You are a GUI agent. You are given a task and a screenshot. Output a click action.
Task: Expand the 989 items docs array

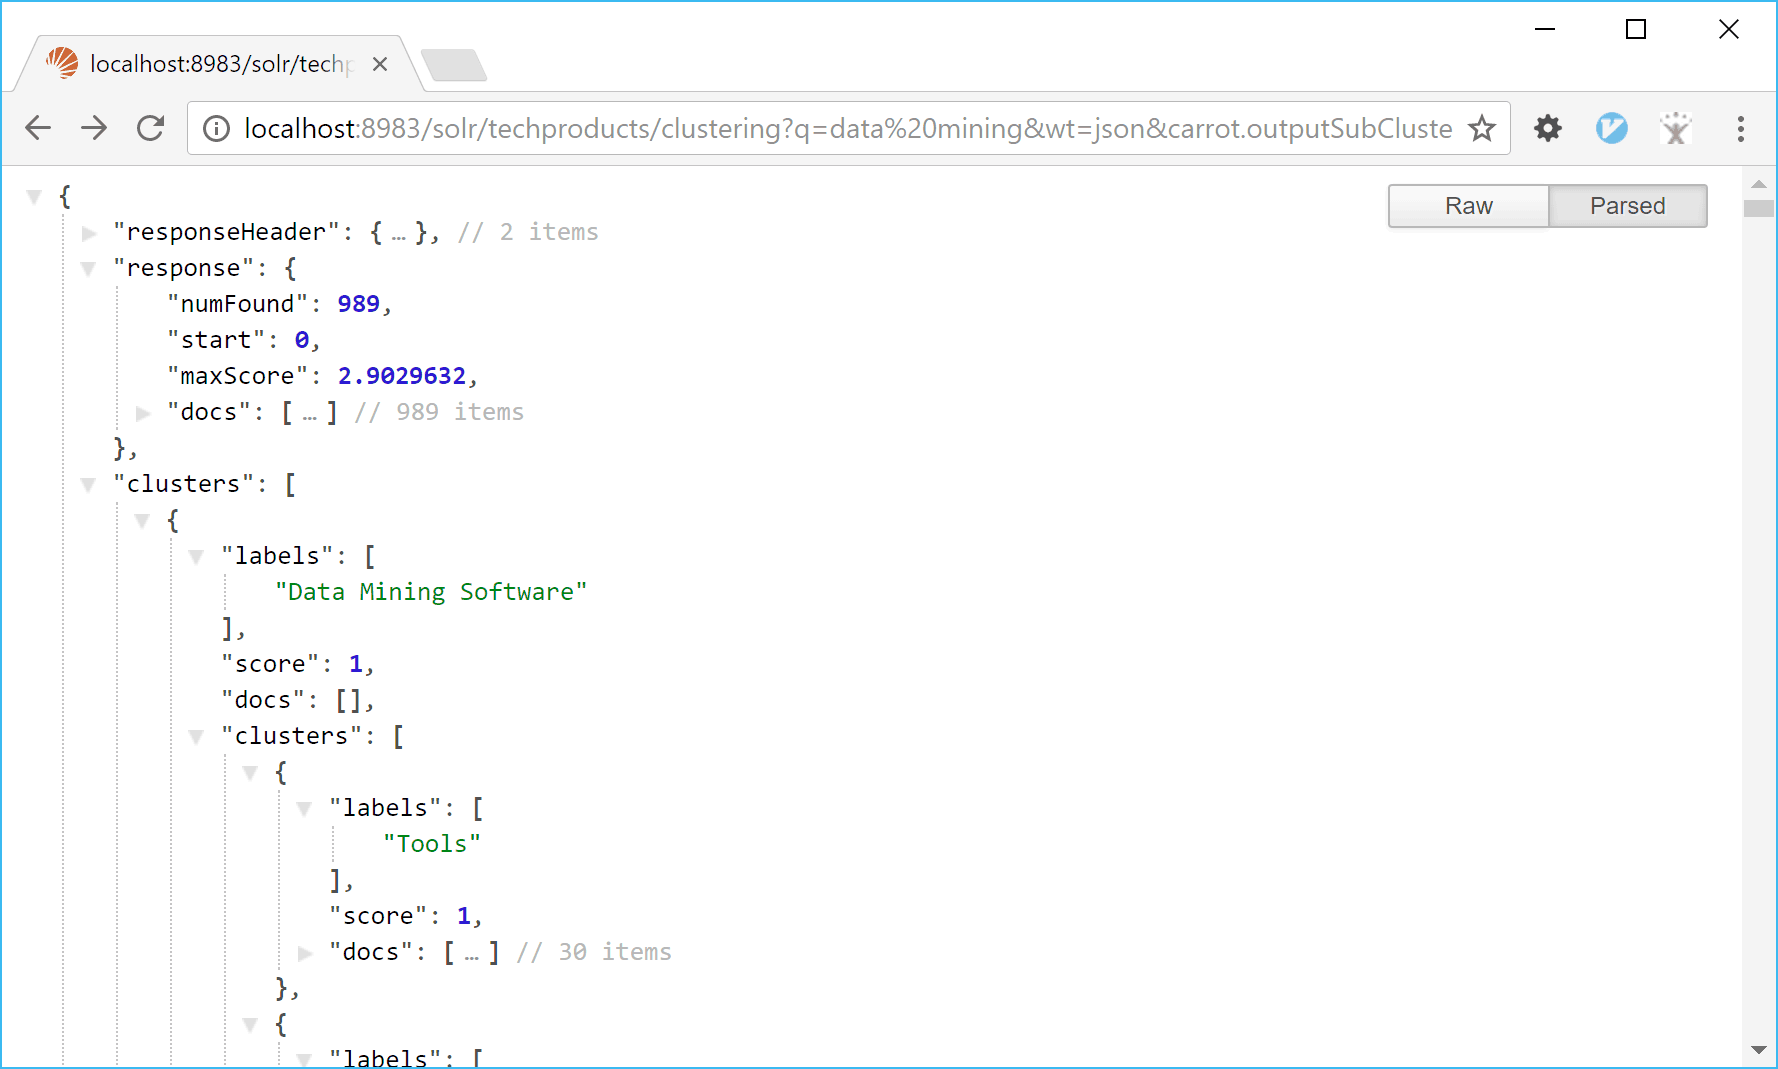tap(143, 413)
